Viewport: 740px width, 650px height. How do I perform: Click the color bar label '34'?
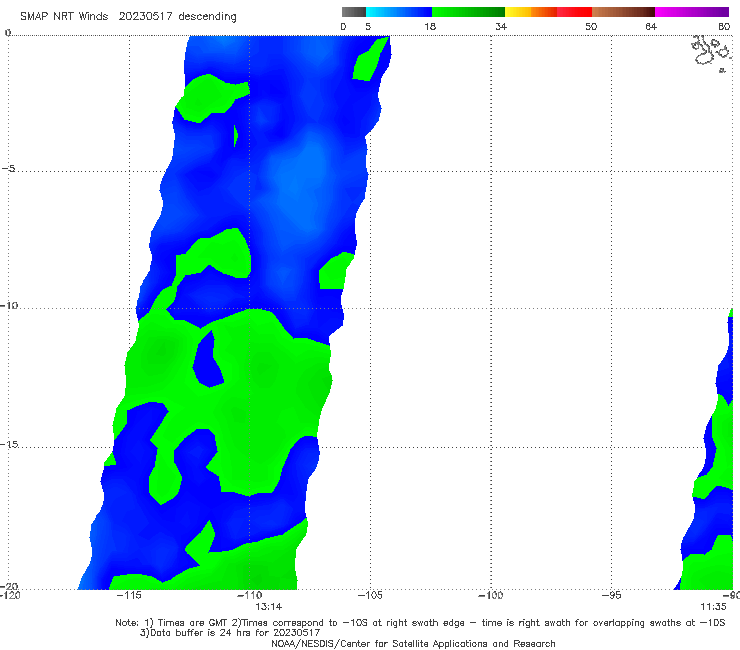(x=501, y=26)
